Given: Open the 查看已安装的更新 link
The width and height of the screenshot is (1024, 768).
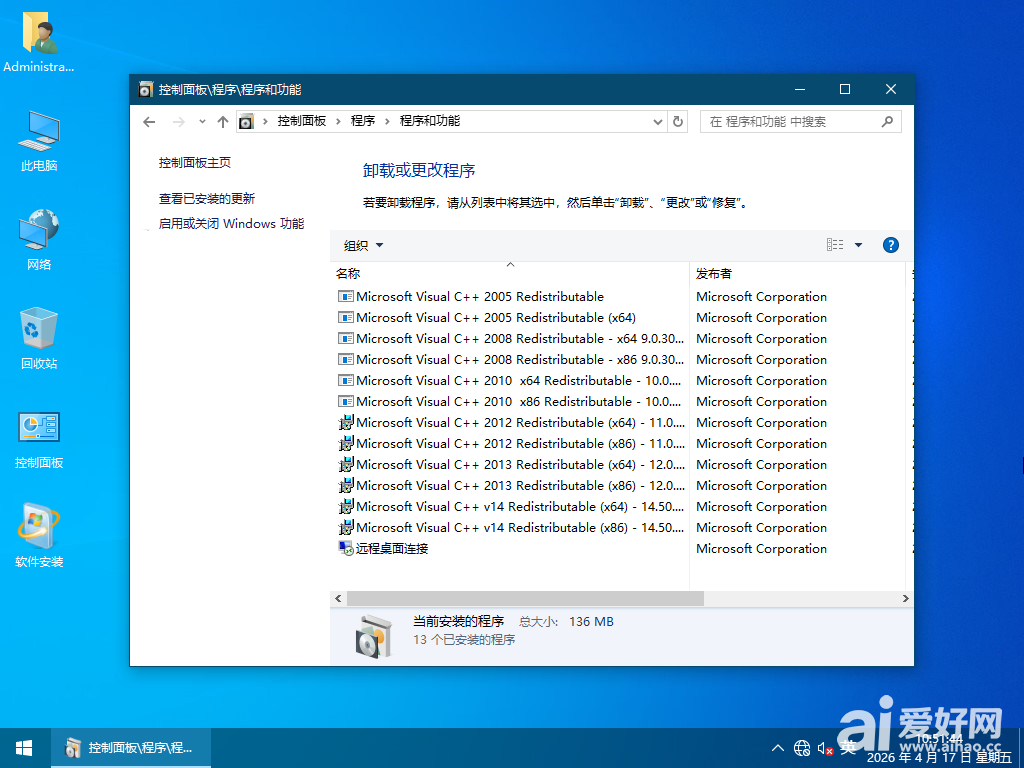Looking at the screenshot, I should (x=206, y=199).
